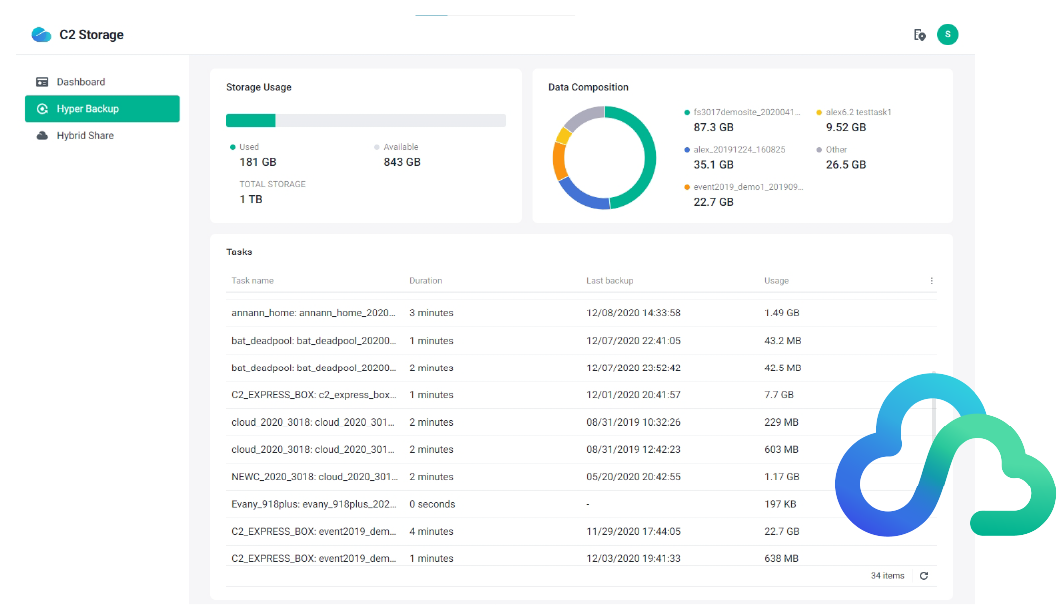The height and width of the screenshot is (605, 1059).
Task: Select the Evany_918plus task row
Action: click(x=582, y=504)
